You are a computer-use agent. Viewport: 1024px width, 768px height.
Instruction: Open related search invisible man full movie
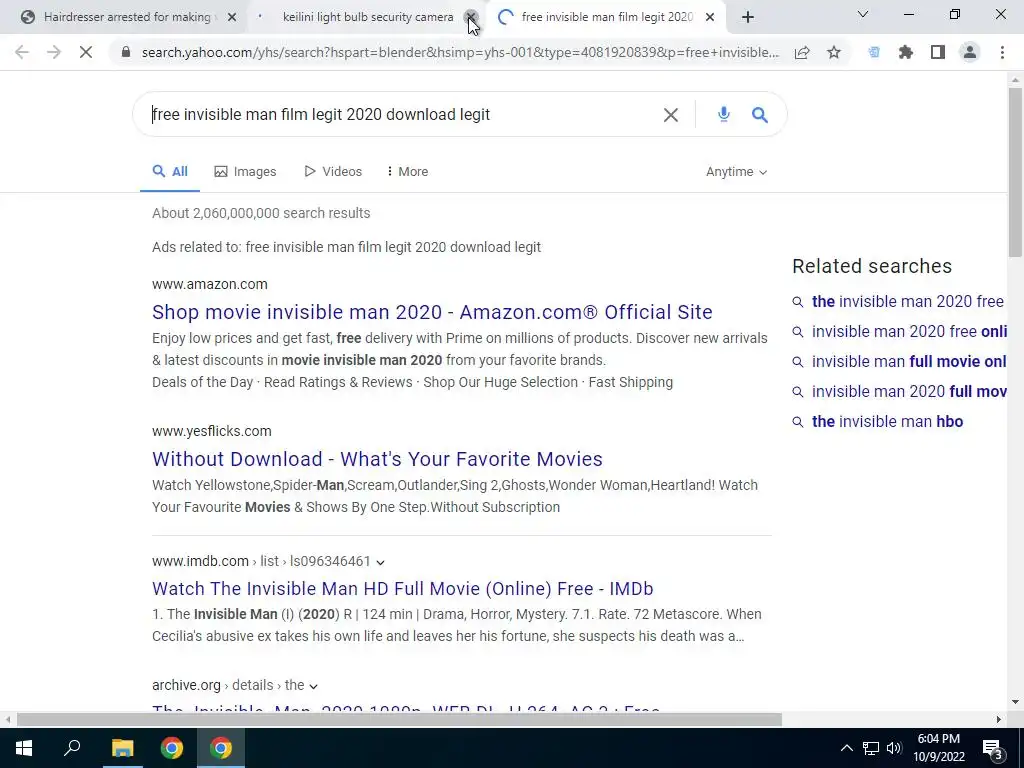pos(909,362)
